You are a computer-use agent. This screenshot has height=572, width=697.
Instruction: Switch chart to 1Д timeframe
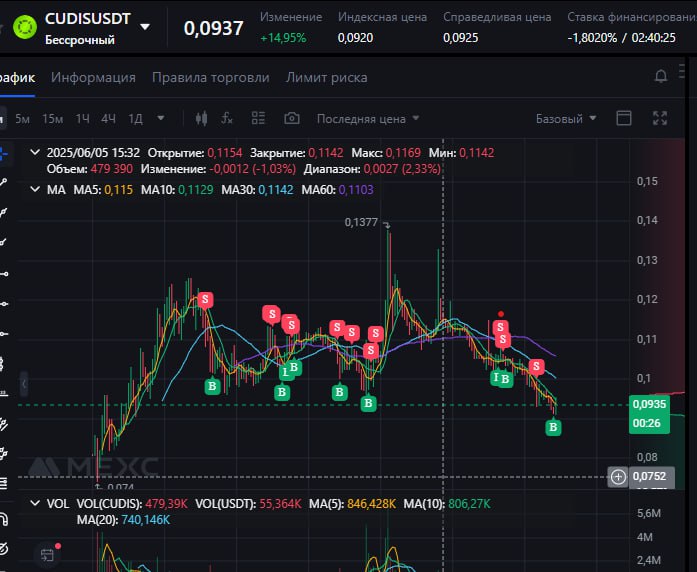(135, 119)
